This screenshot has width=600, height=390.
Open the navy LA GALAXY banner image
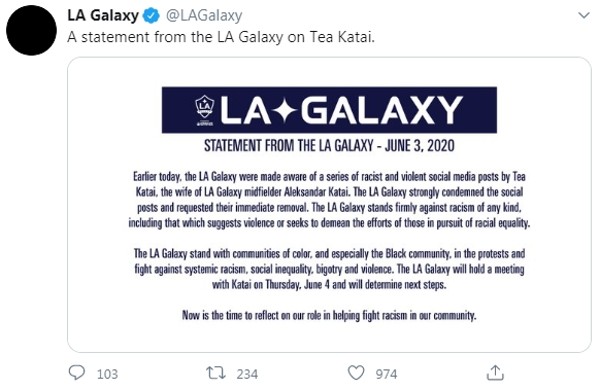coord(329,110)
